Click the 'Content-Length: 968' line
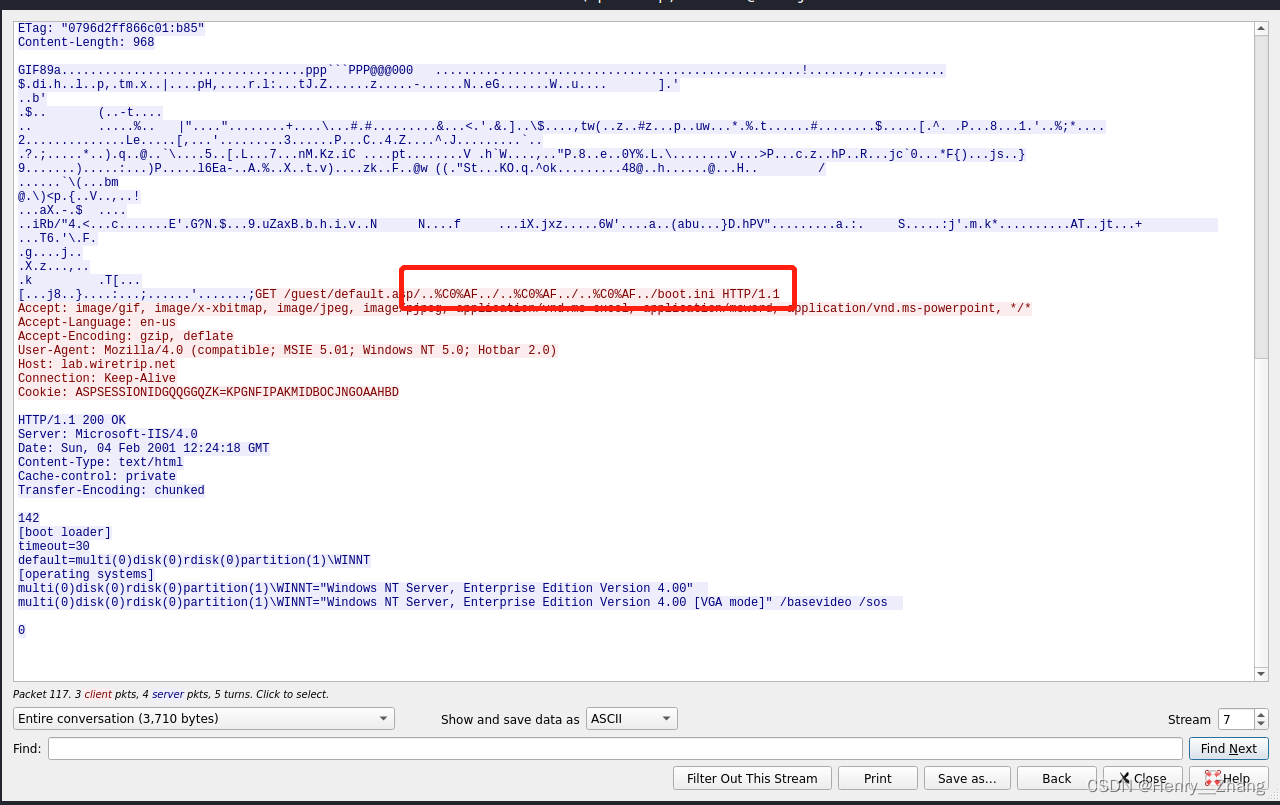 pos(86,42)
